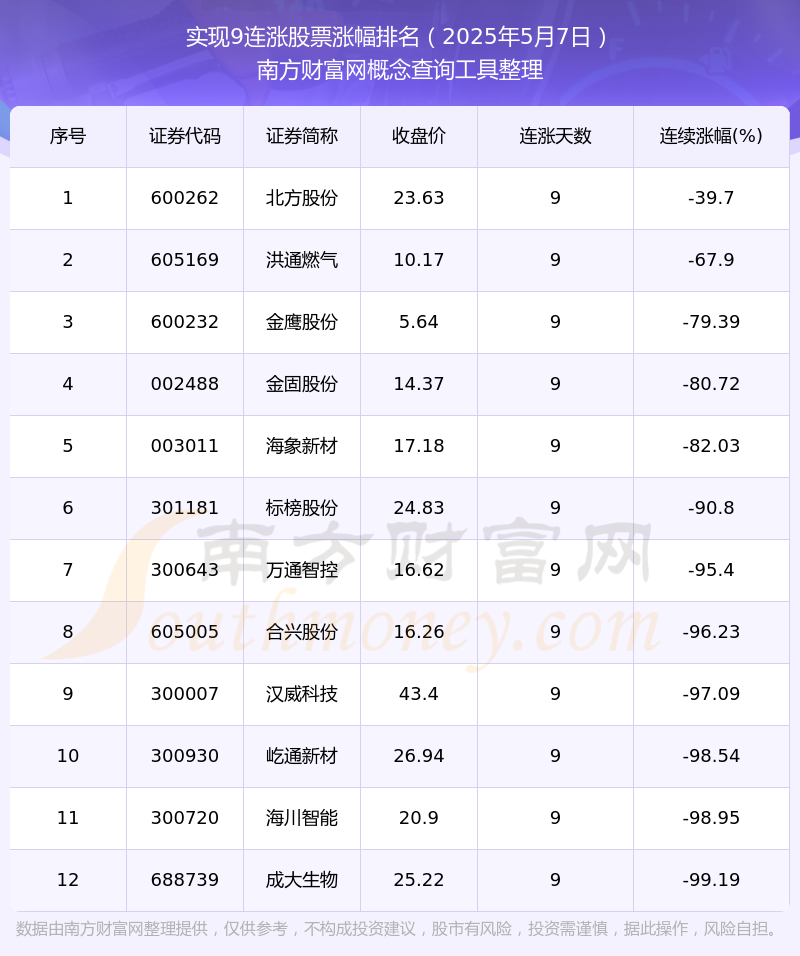Click the -98.54 percentage cell
This screenshot has height=956, width=800.
point(711,756)
